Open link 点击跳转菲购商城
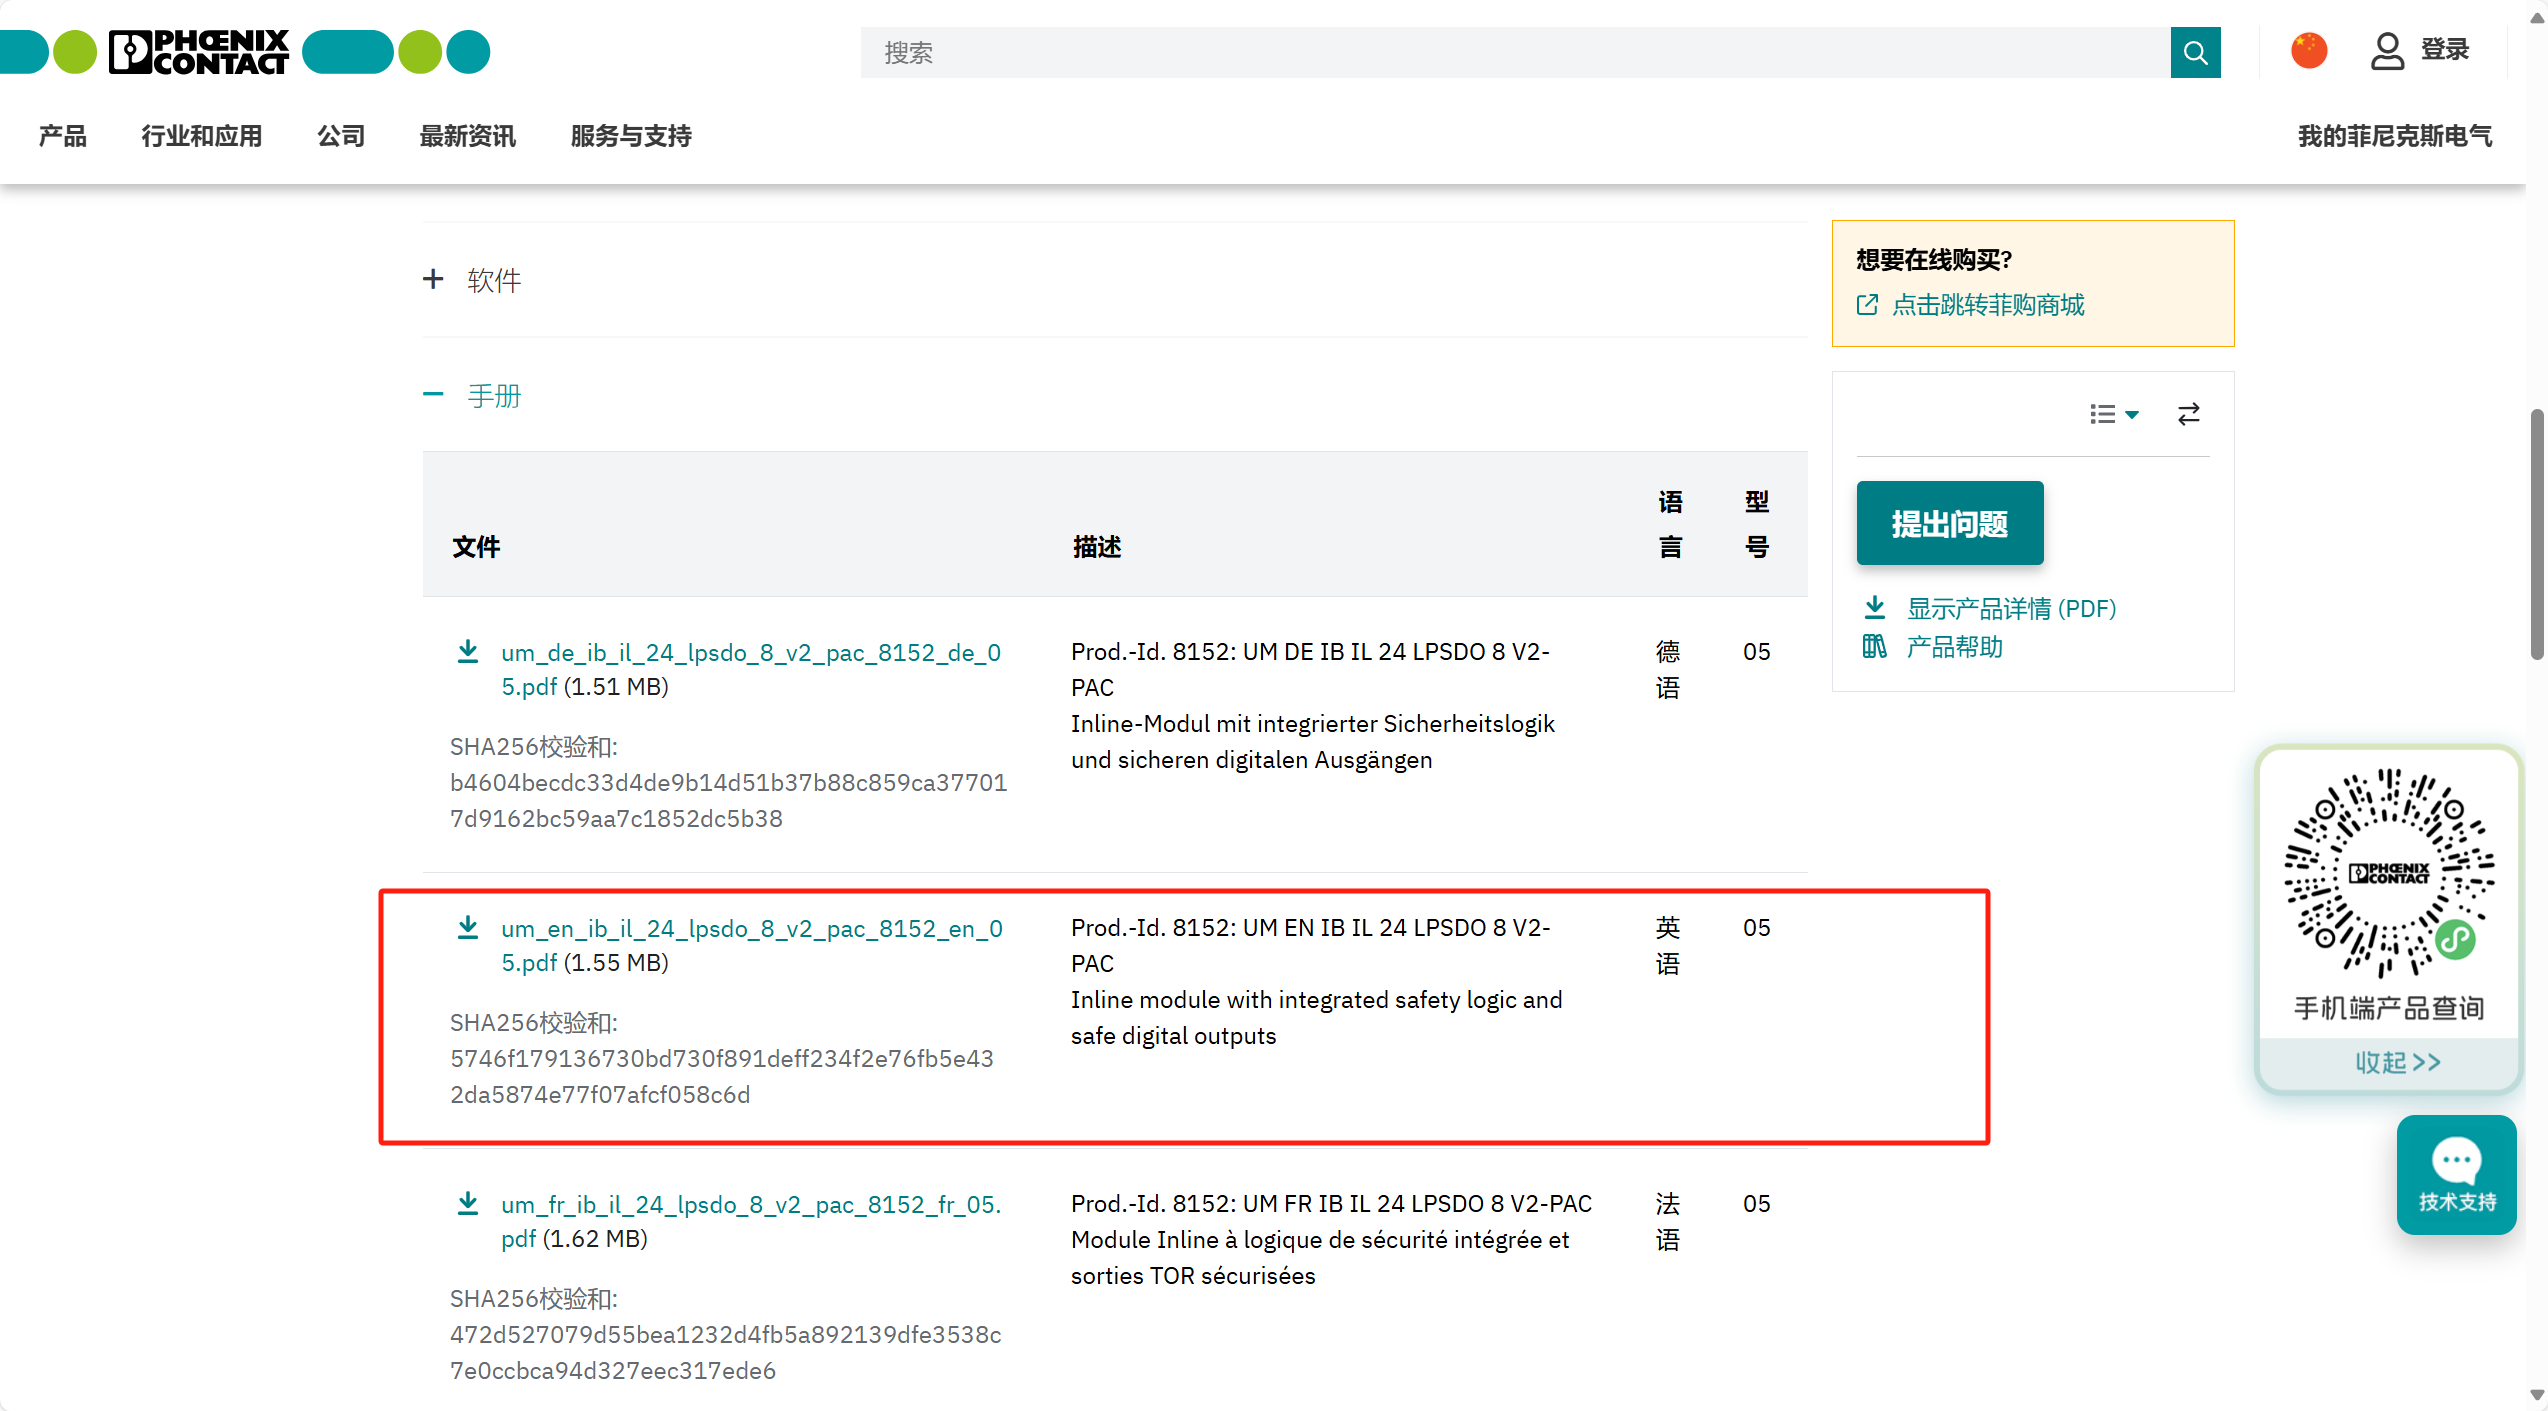Screen dimensions: 2548x1411 (1987, 305)
